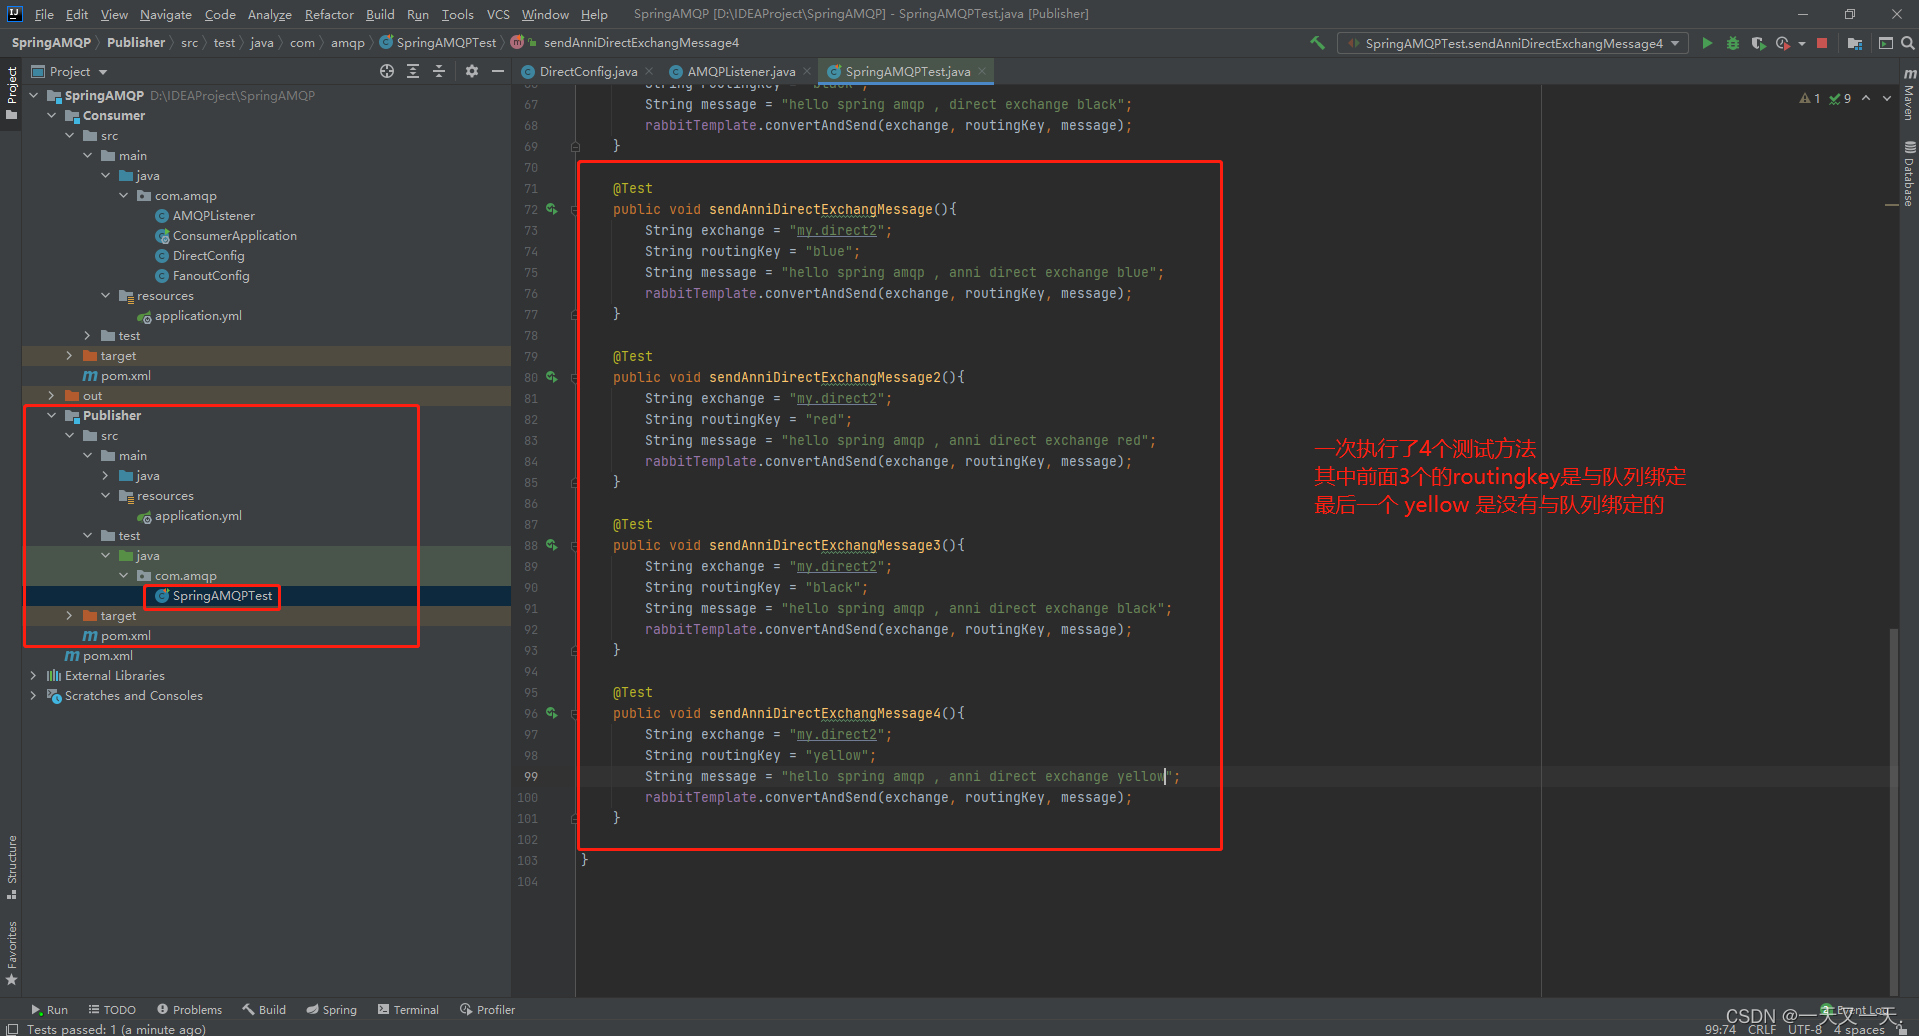Open the run configuration dropdown
The height and width of the screenshot is (1036, 1919).
tap(1512, 43)
